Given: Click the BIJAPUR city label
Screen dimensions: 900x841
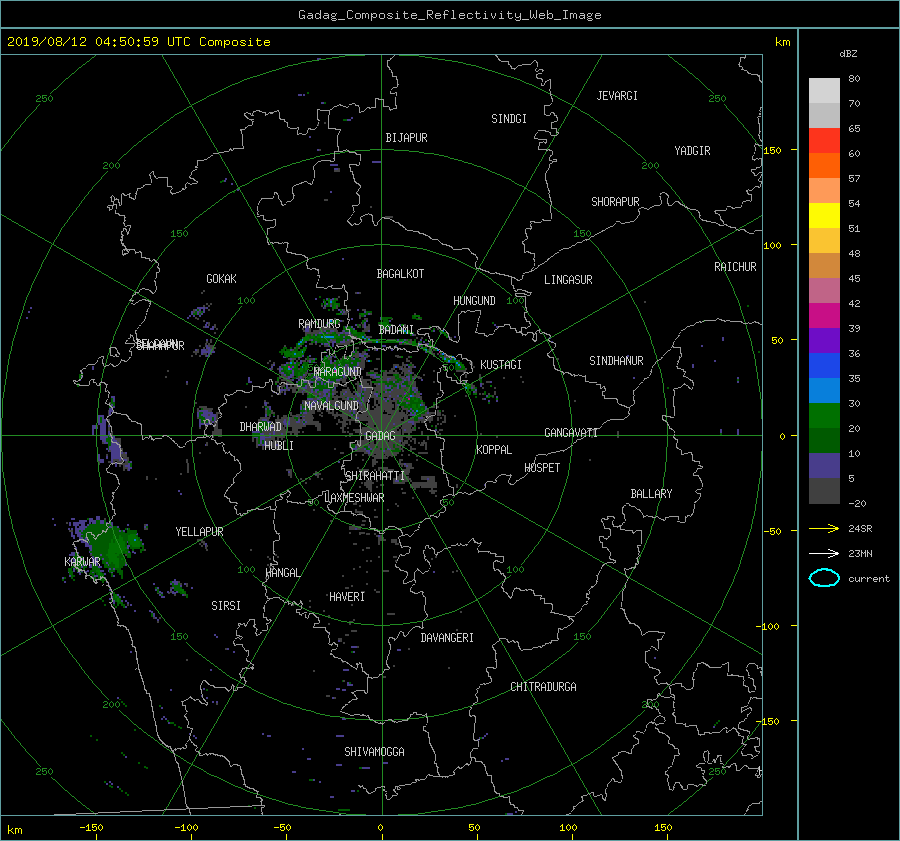Looking at the screenshot, I should point(406,138).
